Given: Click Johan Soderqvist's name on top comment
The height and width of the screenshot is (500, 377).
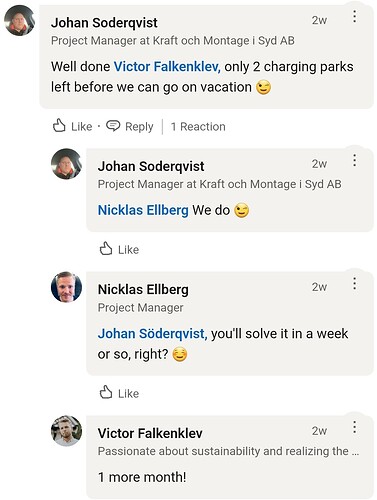Looking at the screenshot, I should [x=104, y=23].
